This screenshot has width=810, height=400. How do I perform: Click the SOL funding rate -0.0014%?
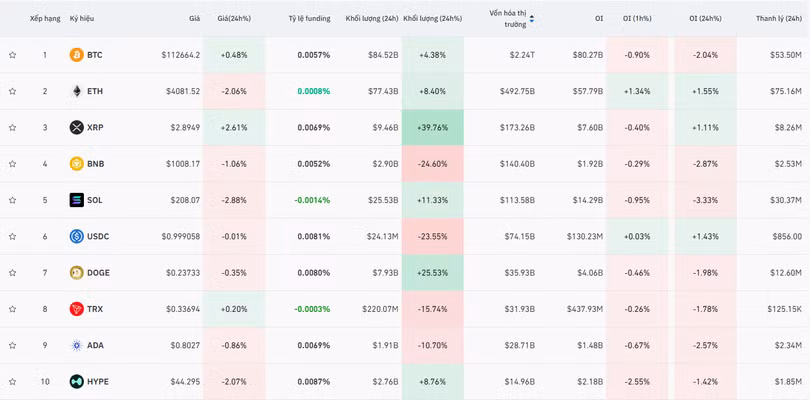click(311, 200)
